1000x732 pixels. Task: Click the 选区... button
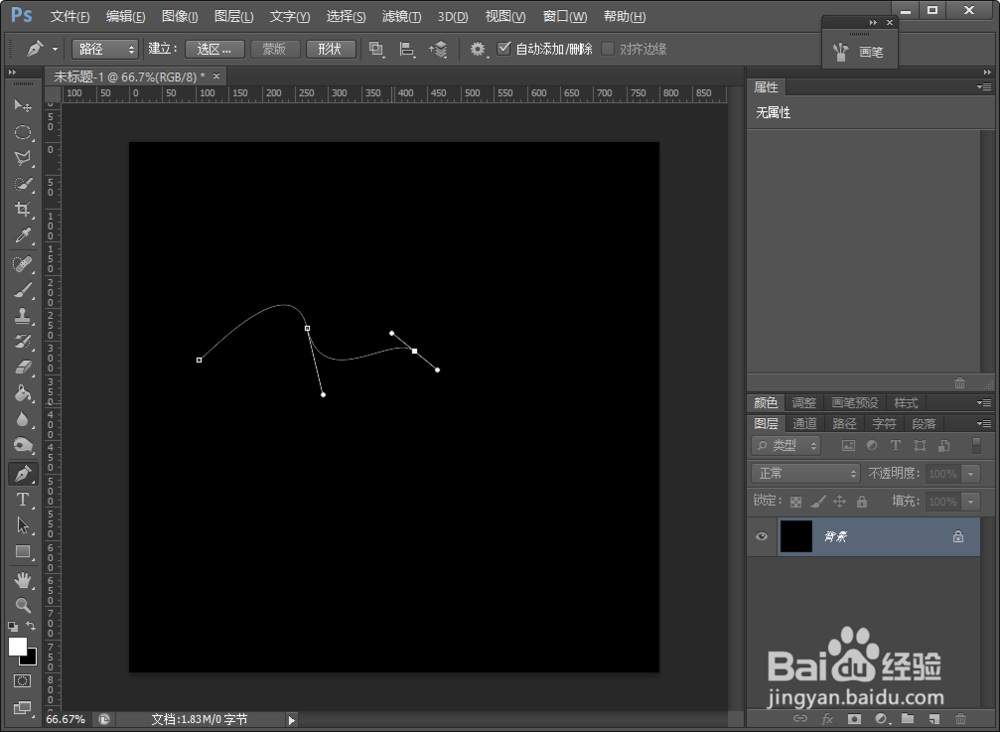tap(215, 49)
